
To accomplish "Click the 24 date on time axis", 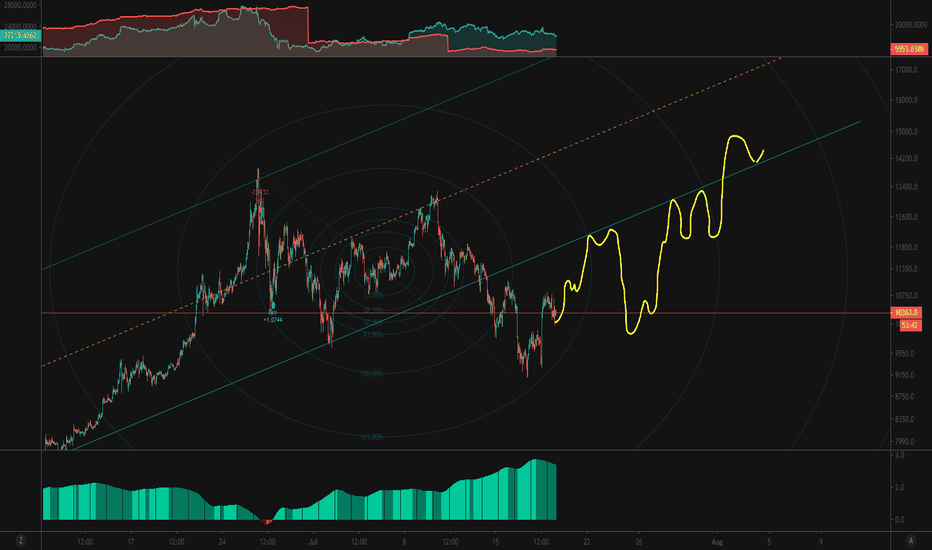I will tap(222, 542).
